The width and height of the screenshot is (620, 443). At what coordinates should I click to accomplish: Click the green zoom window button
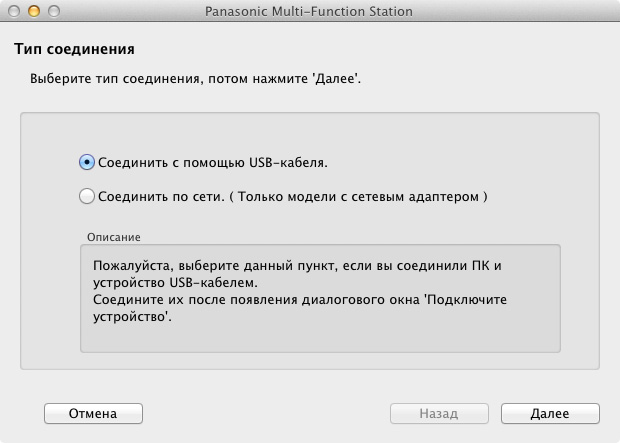click(53, 11)
